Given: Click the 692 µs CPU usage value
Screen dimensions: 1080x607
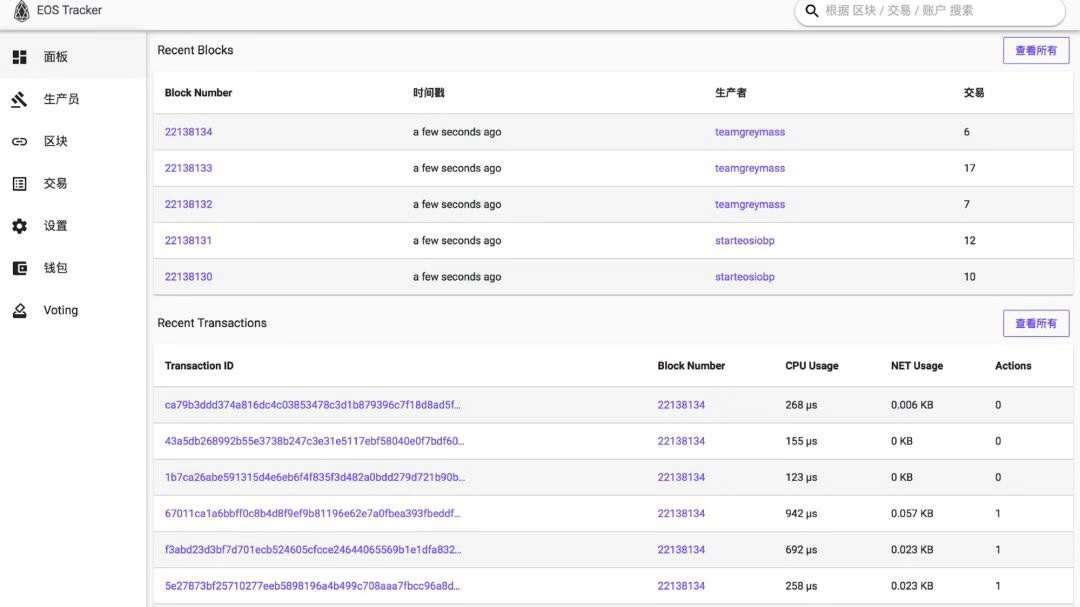Looking at the screenshot, I should (801, 550).
